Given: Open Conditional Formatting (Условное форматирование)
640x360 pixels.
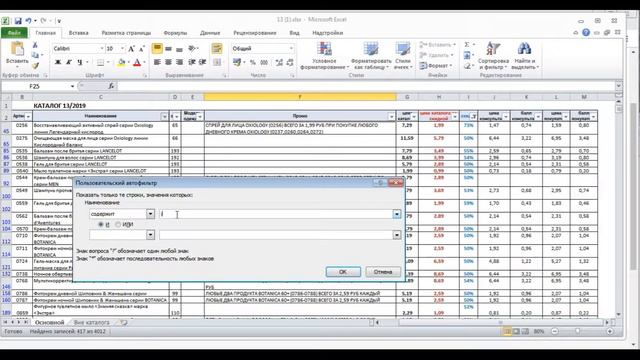Looking at the screenshot, I should pyautogui.click(x=324, y=56).
